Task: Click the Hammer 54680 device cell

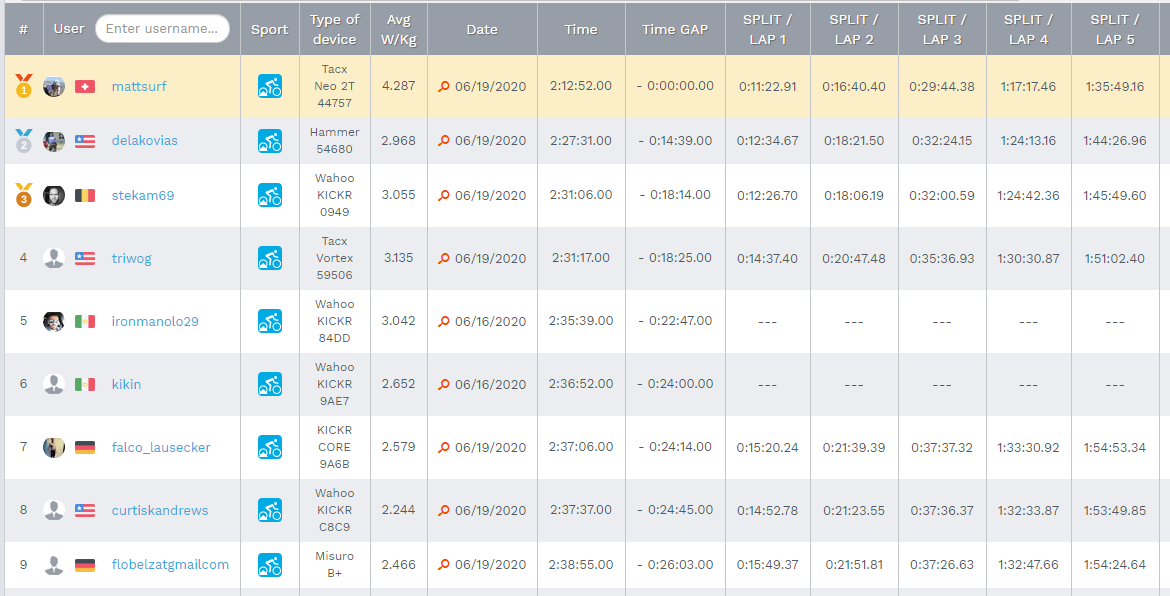Action: 334,140
